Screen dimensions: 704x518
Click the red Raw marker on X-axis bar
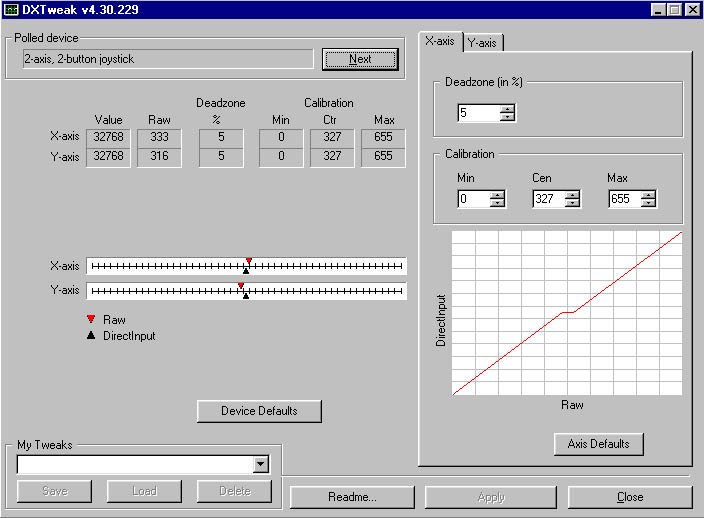click(x=249, y=261)
